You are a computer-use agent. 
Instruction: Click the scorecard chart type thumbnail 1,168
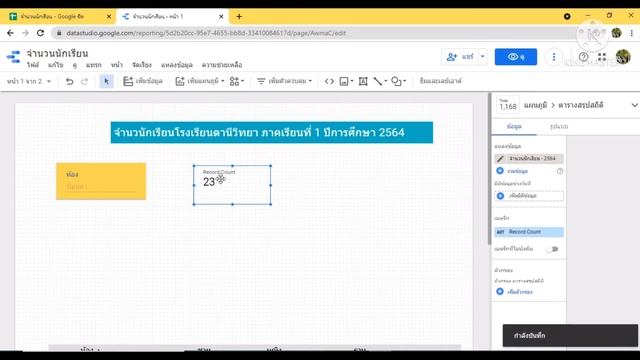(508, 104)
